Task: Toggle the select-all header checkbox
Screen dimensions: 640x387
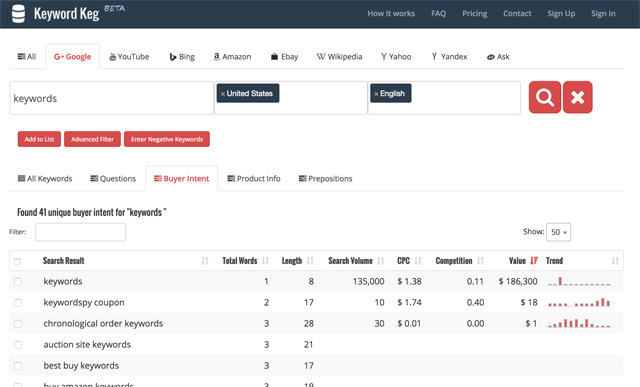Action: point(18,262)
